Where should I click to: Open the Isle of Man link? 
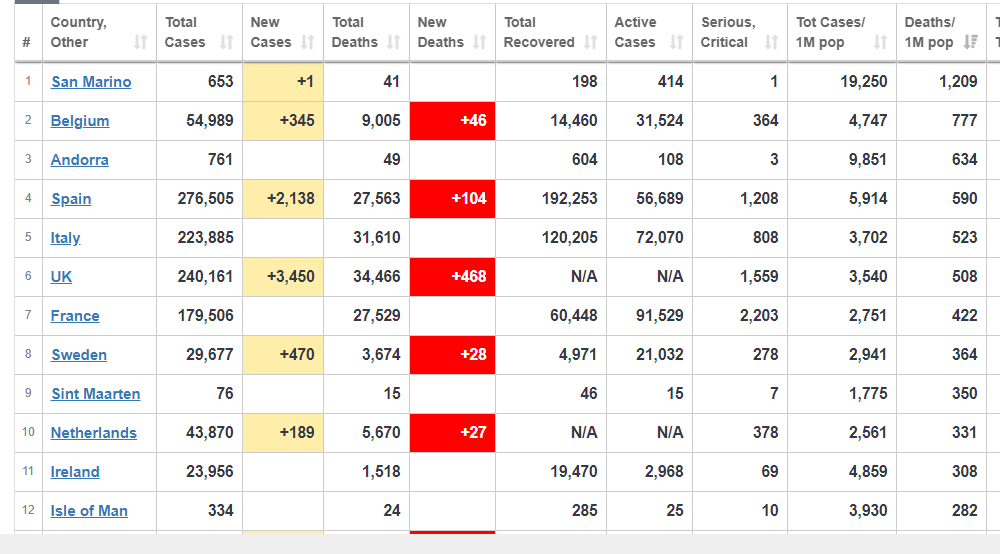[x=89, y=511]
